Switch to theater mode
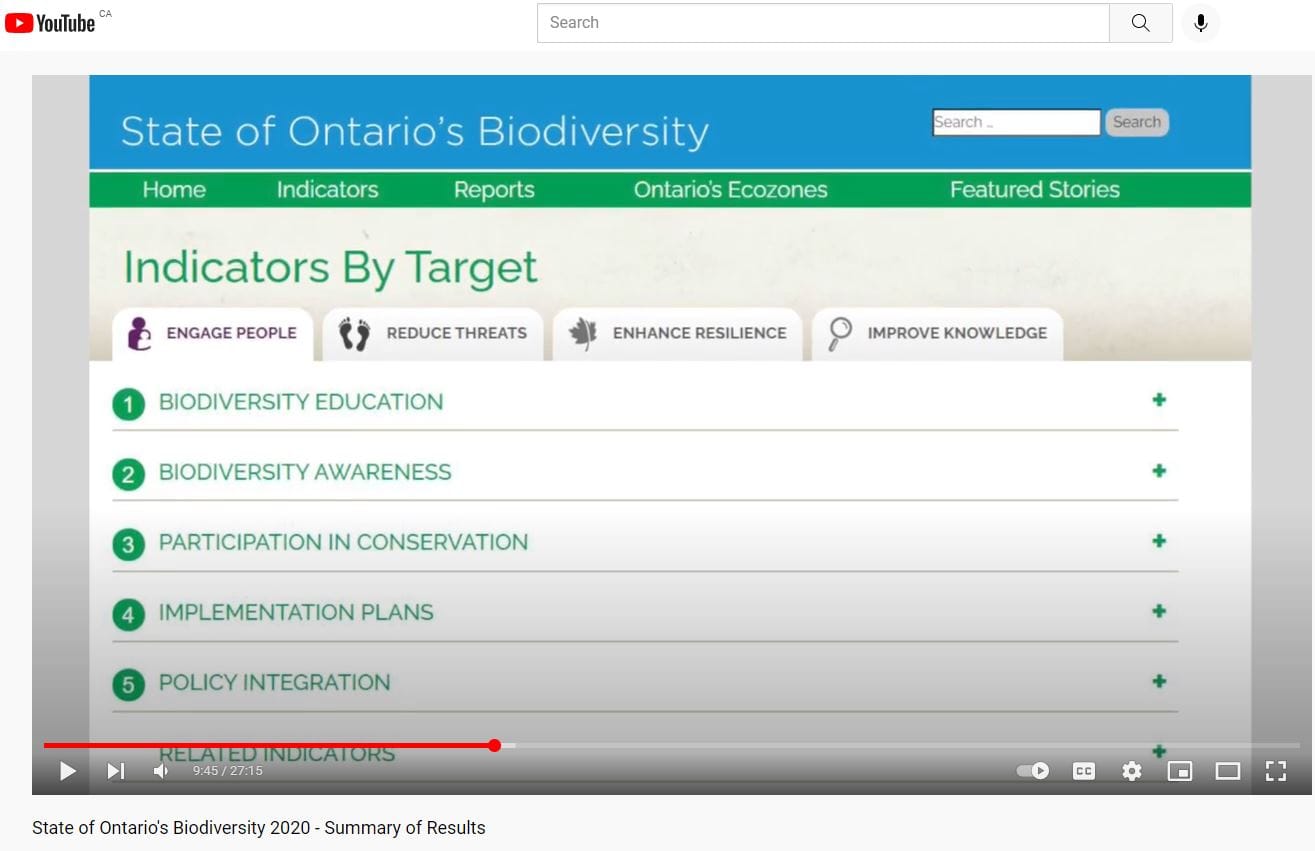The height and width of the screenshot is (851, 1315). tap(1227, 771)
